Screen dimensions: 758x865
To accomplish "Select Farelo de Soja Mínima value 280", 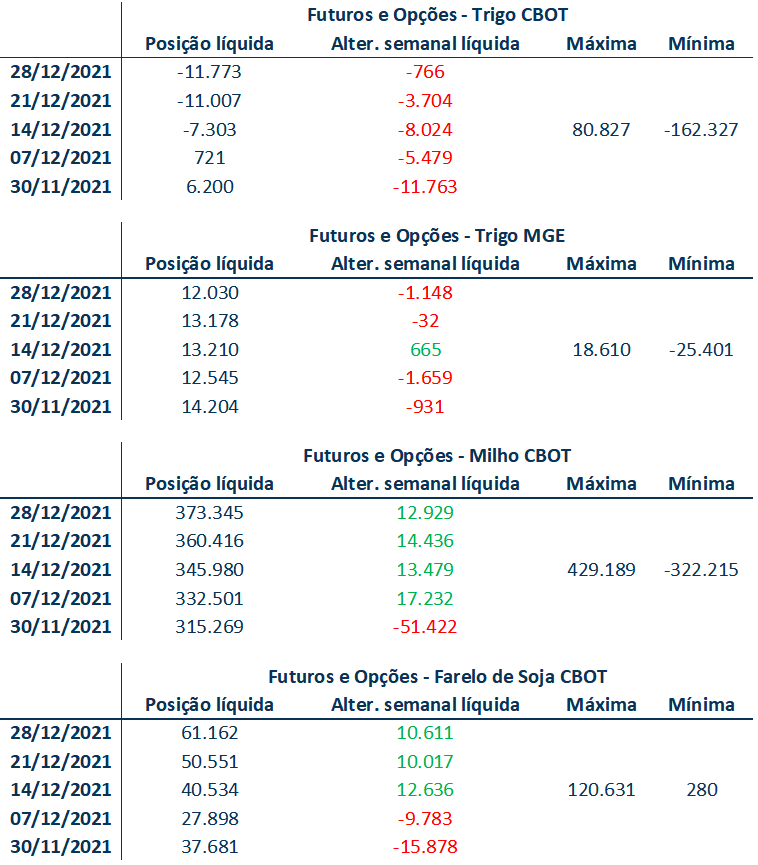I will 702,790.
